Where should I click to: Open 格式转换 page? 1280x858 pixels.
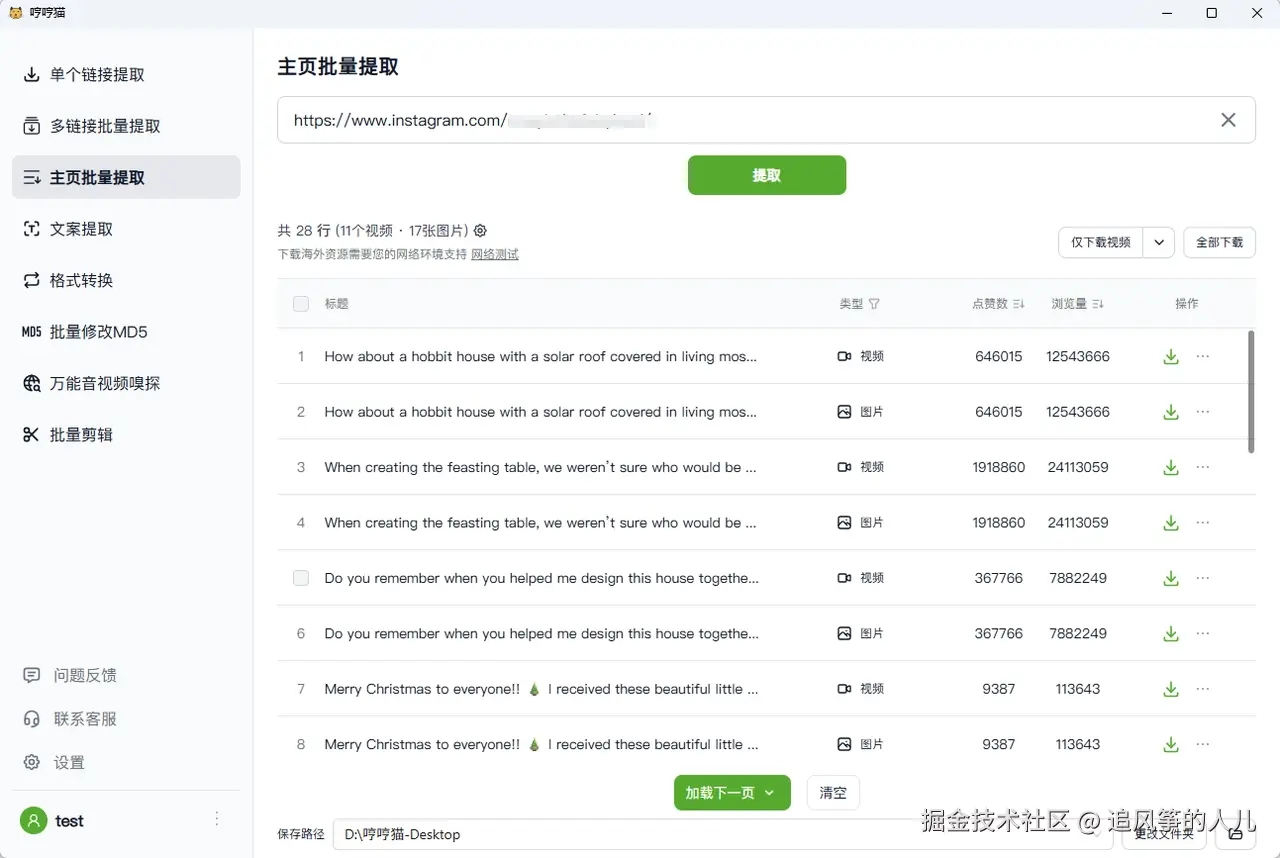coord(126,280)
